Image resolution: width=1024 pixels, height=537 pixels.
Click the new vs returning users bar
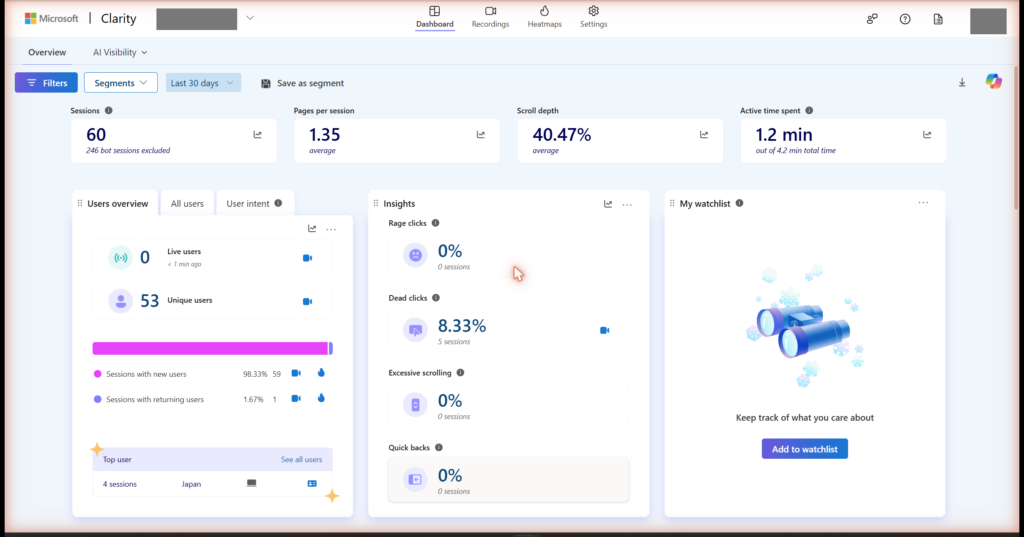tap(212, 348)
